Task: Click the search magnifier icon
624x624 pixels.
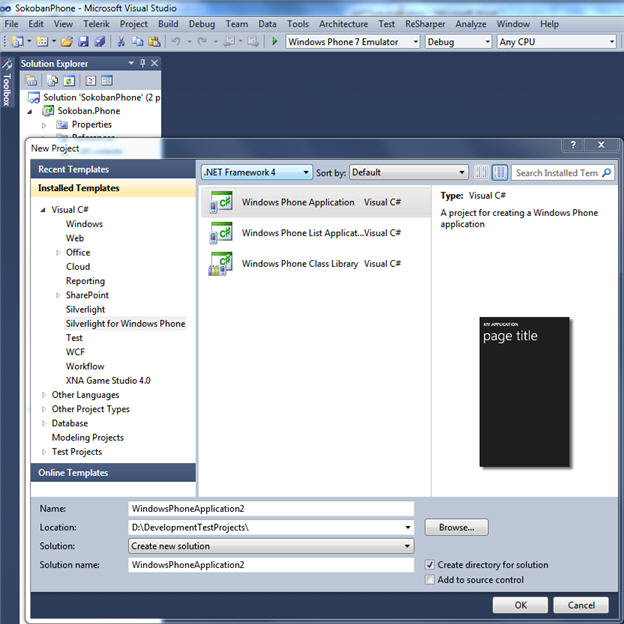Action: (606, 173)
